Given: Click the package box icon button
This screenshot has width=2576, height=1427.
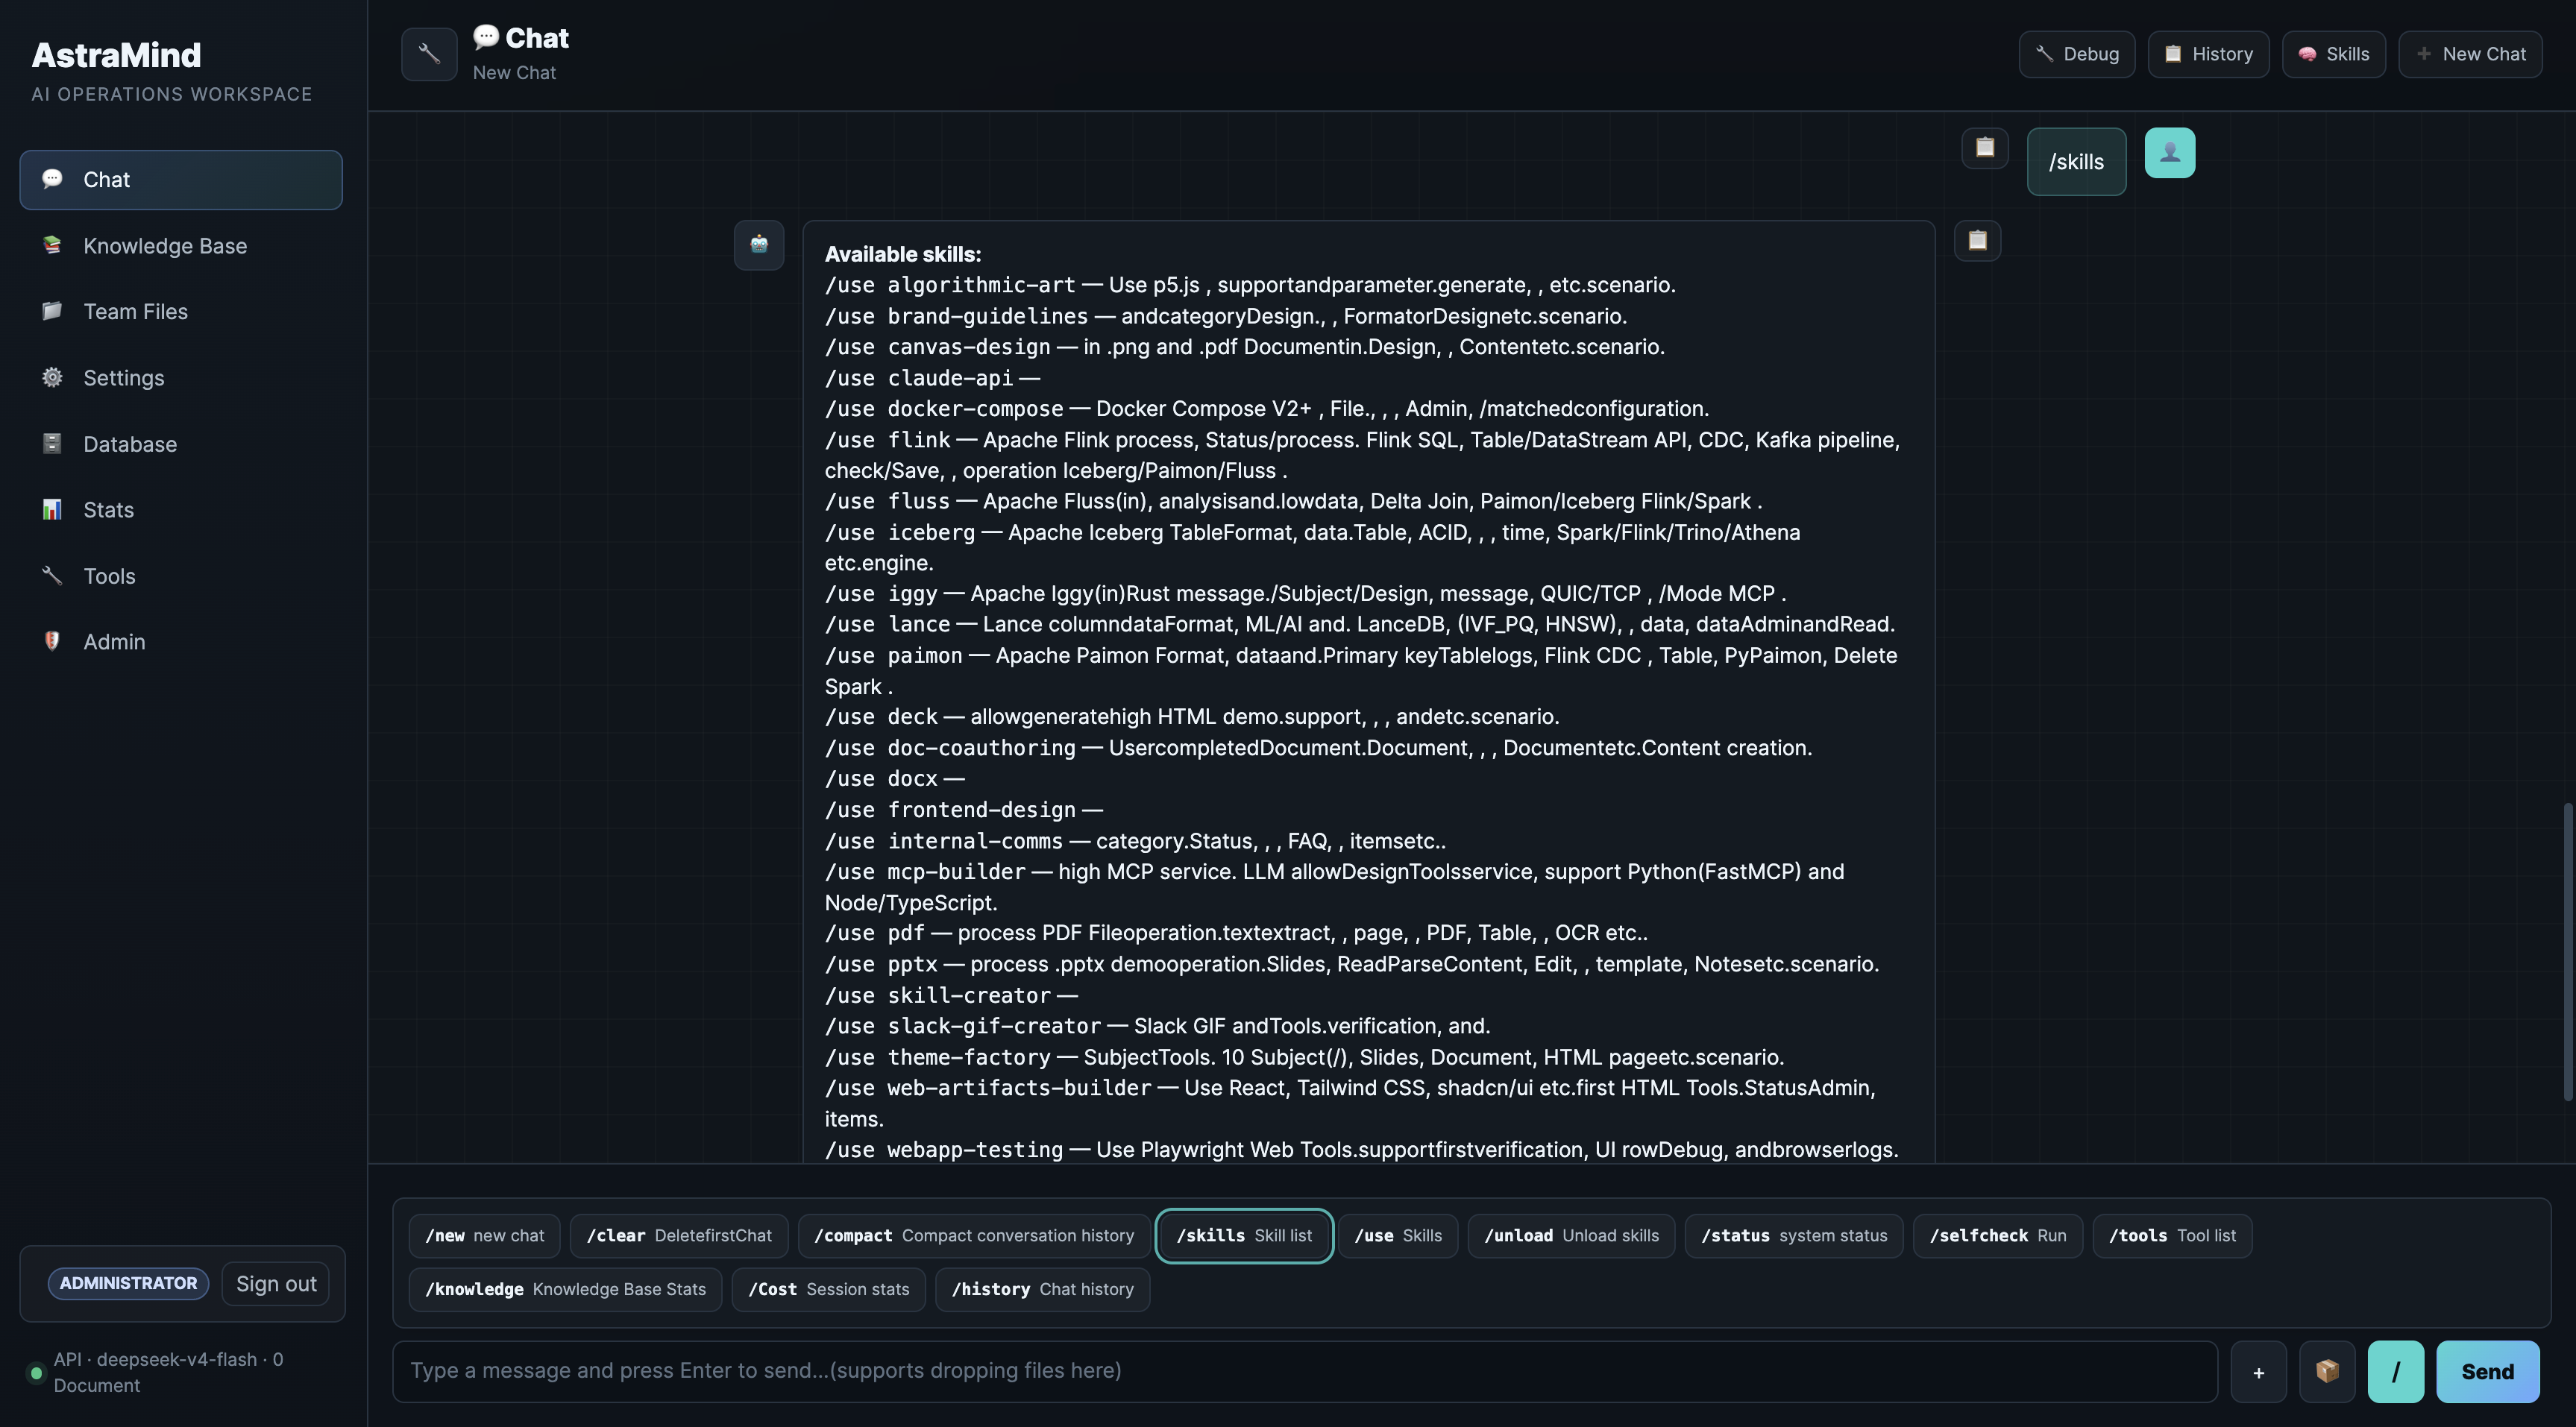Looking at the screenshot, I should pos(2327,1371).
